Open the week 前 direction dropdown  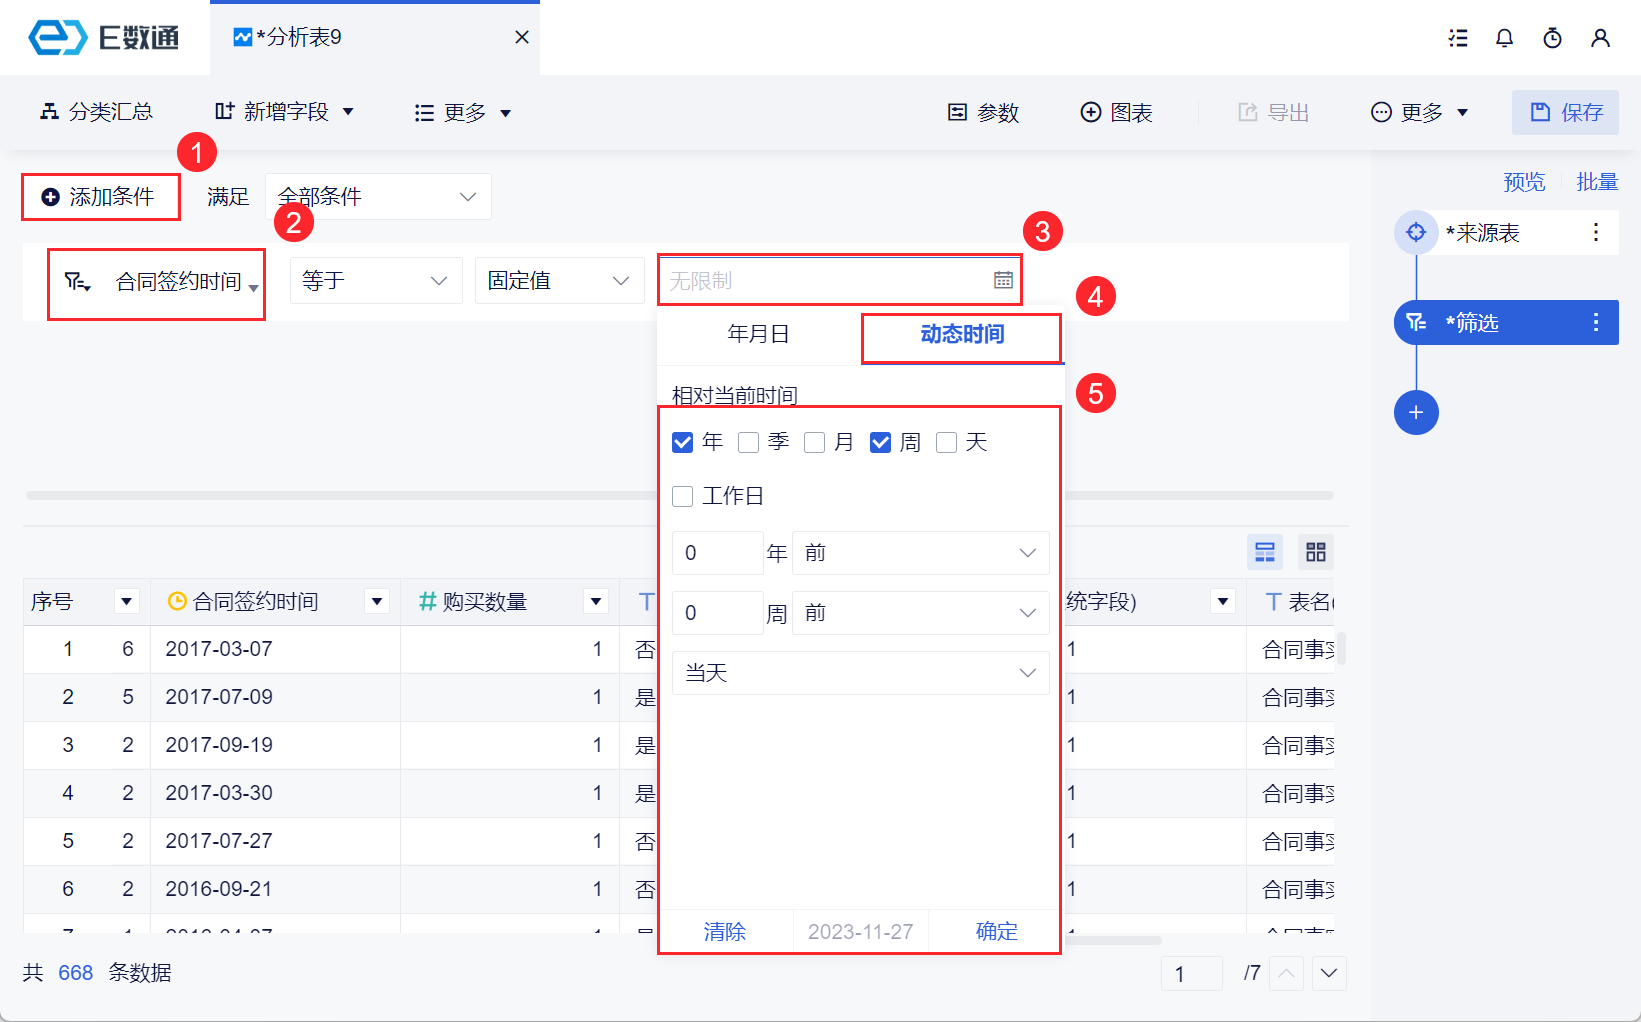(921, 613)
